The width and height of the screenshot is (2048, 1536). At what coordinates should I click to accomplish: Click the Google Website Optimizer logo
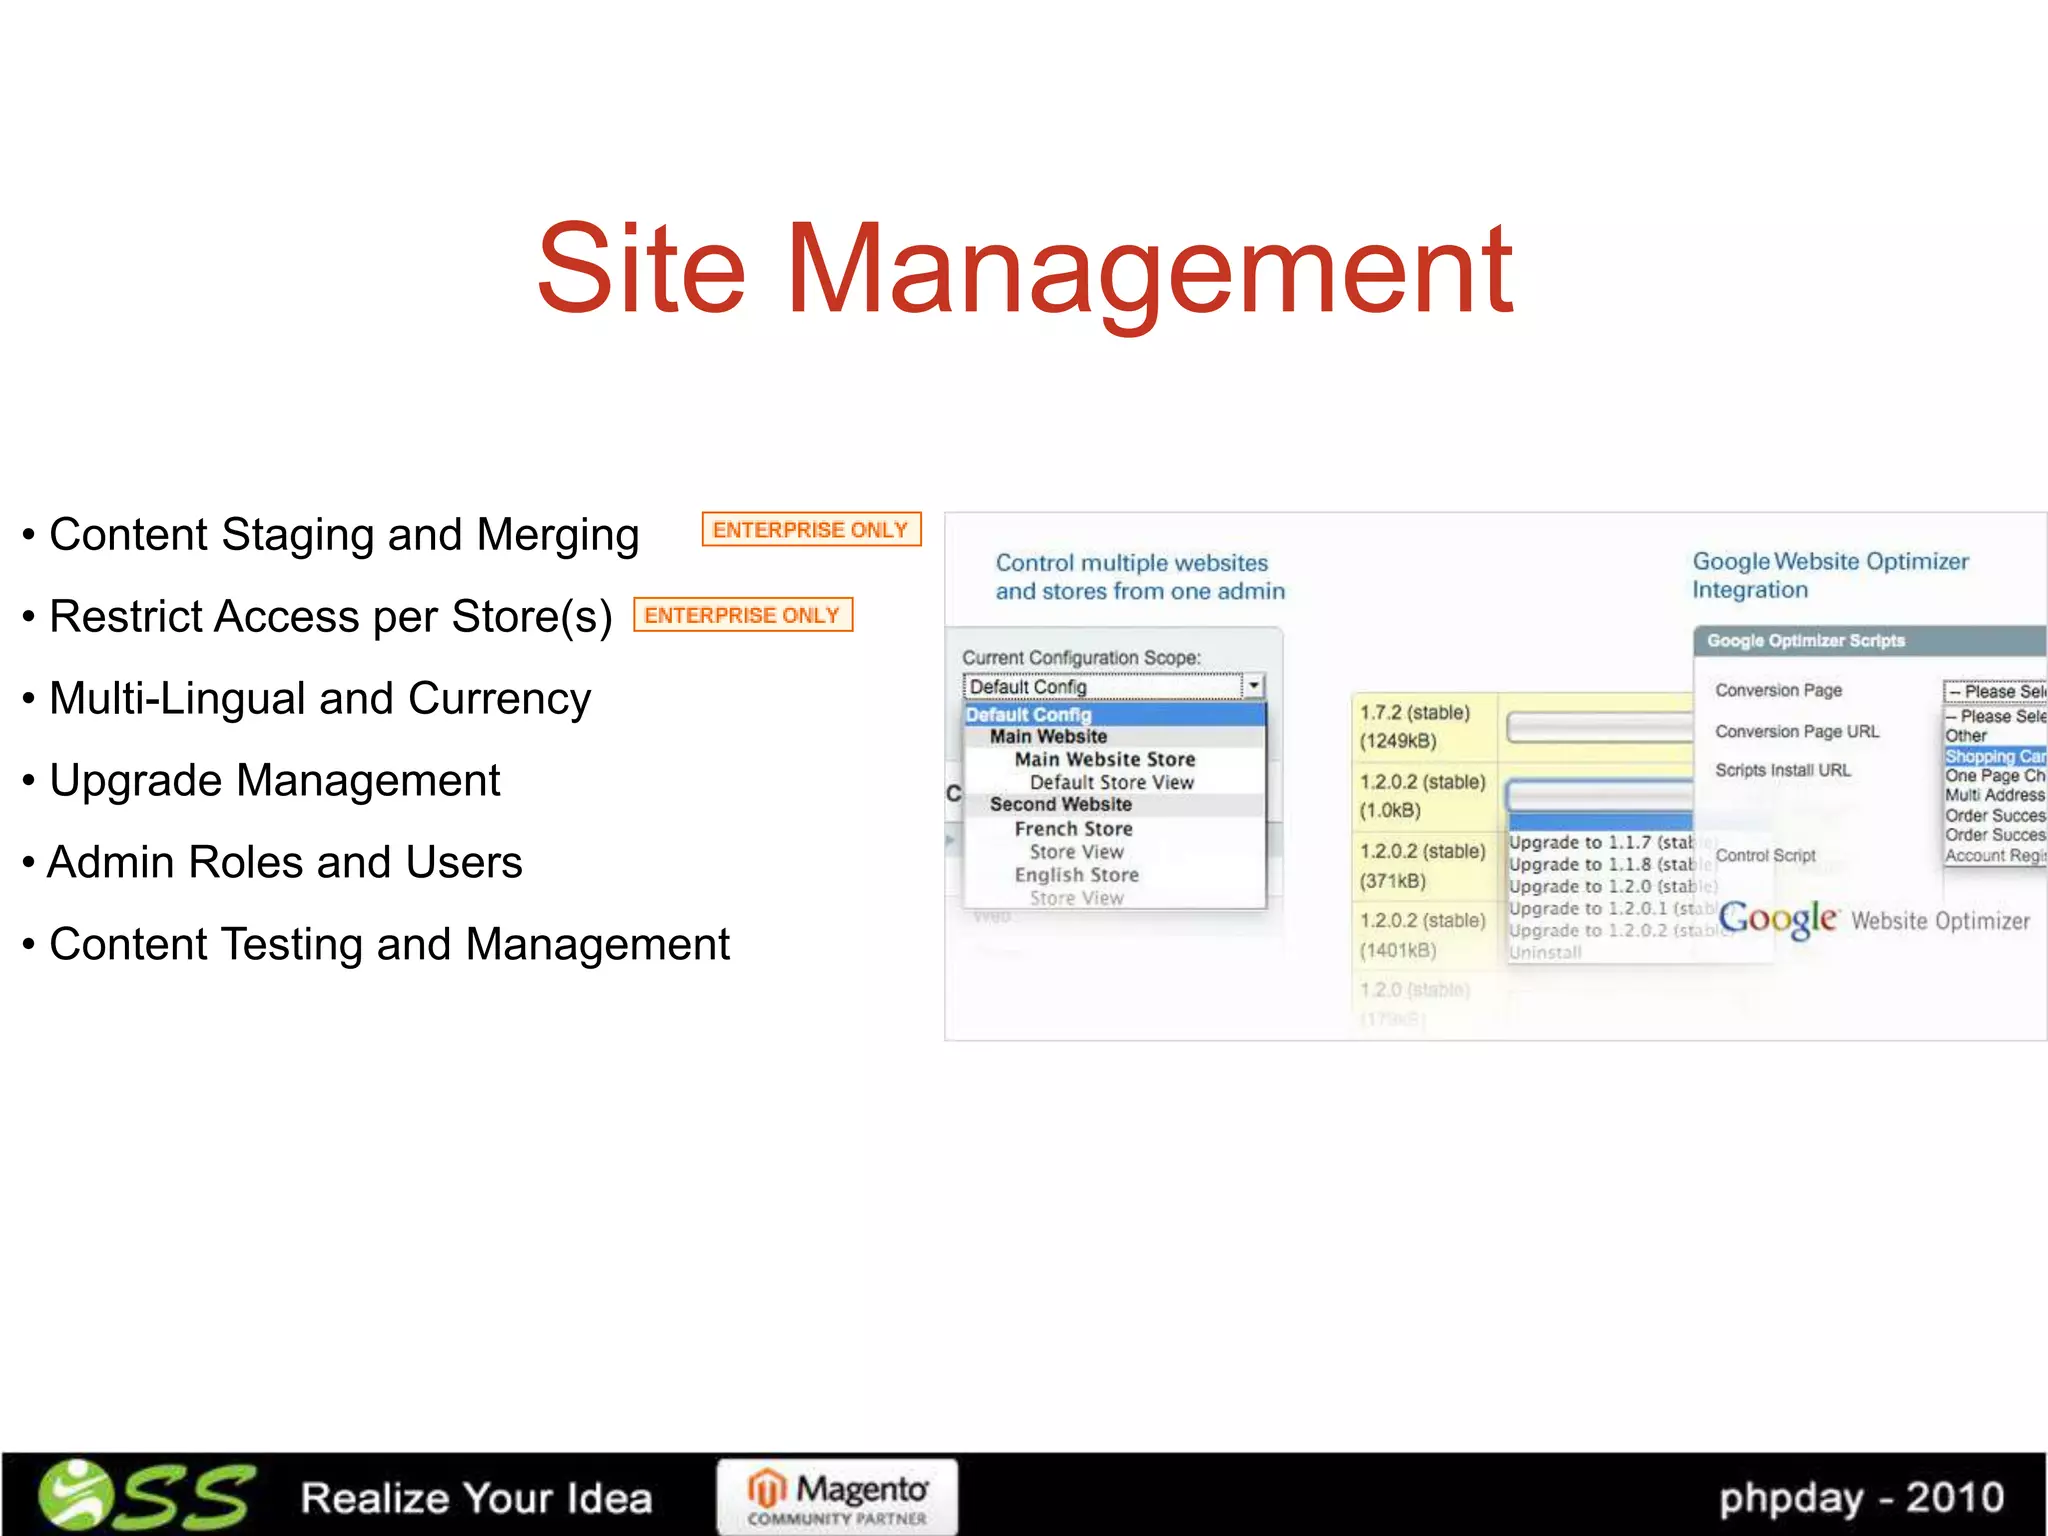(1874, 918)
